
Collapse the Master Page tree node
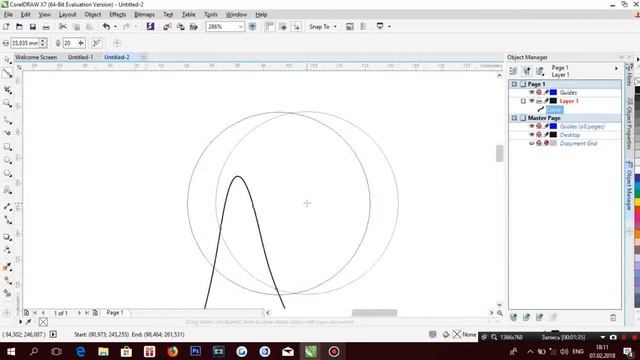pyautogui.click(x=514, y=118)
